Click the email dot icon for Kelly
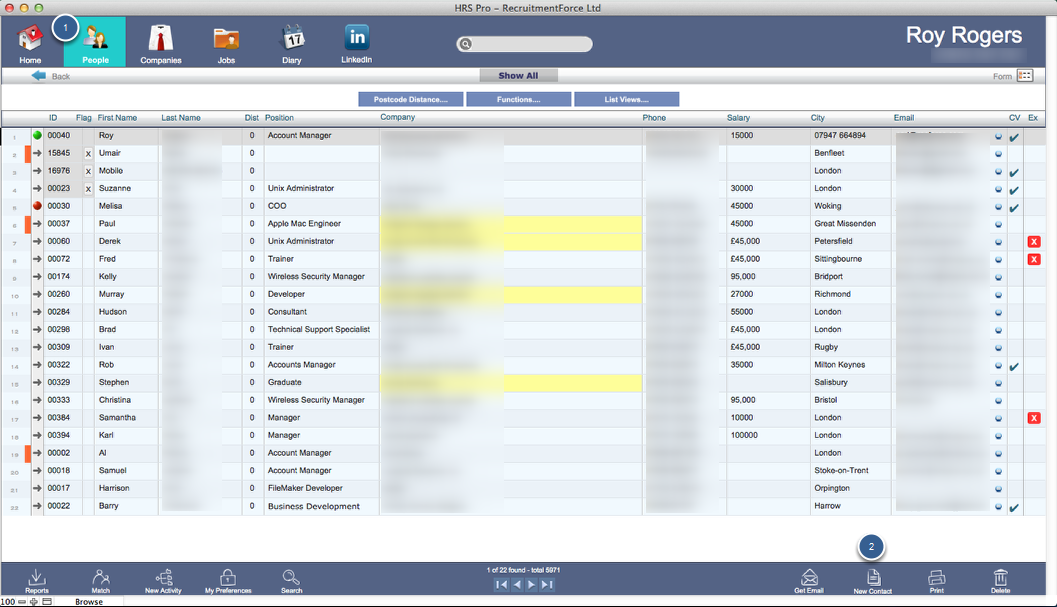 (x=998, y=277)
